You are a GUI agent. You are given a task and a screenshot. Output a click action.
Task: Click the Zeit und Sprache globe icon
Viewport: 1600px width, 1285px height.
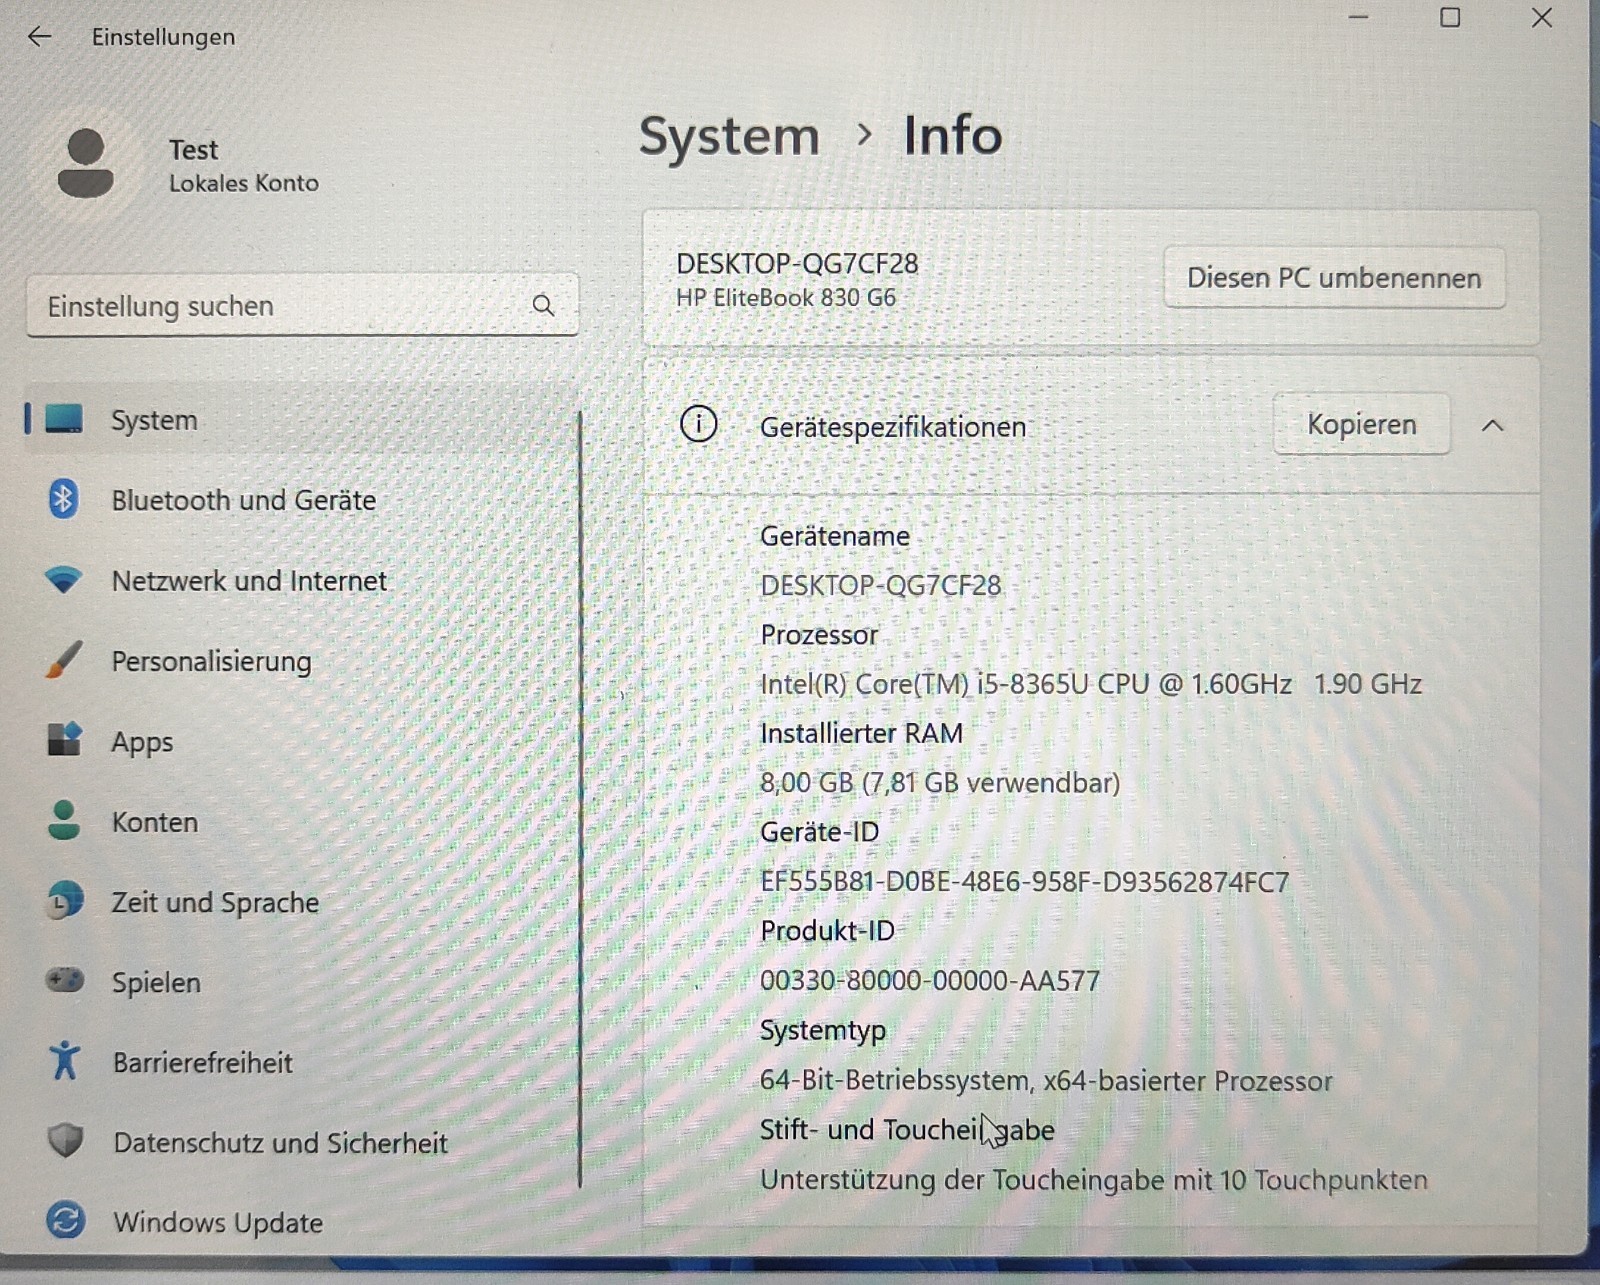[65, 901]
